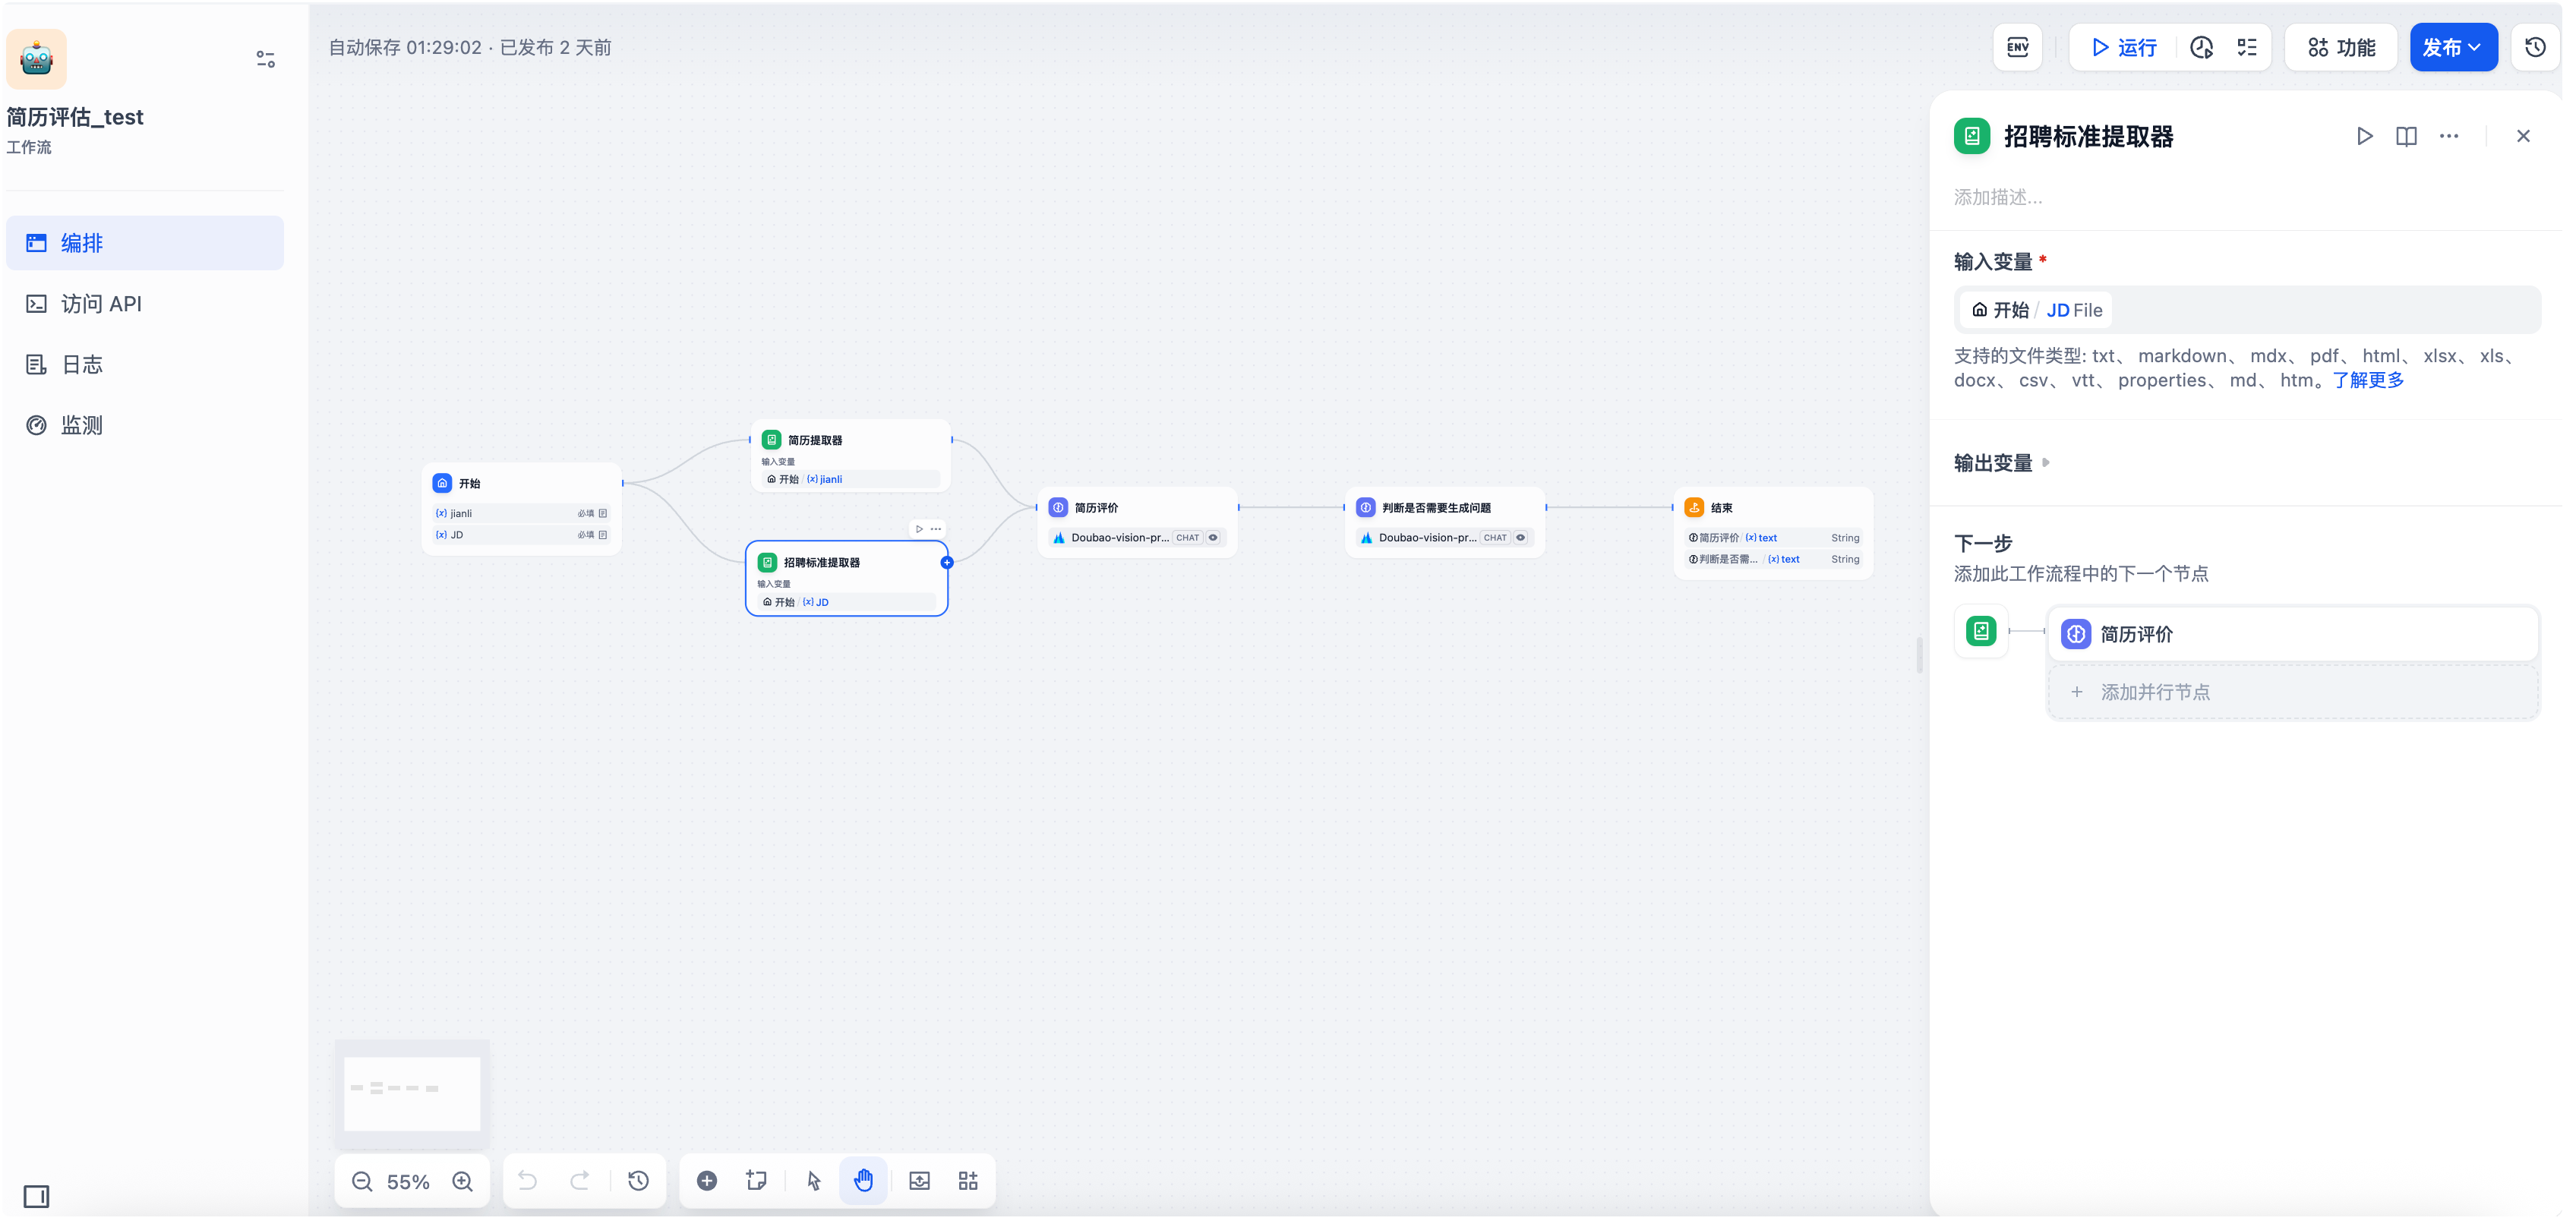Screen dimensions: 2576x1224
Task: Switch to the 访问 API tab
Action: click(x=145, y=304)
